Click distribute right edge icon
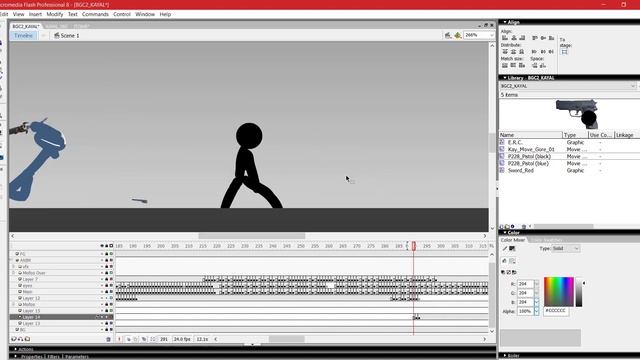640x360 pixels. click(551, 52)
